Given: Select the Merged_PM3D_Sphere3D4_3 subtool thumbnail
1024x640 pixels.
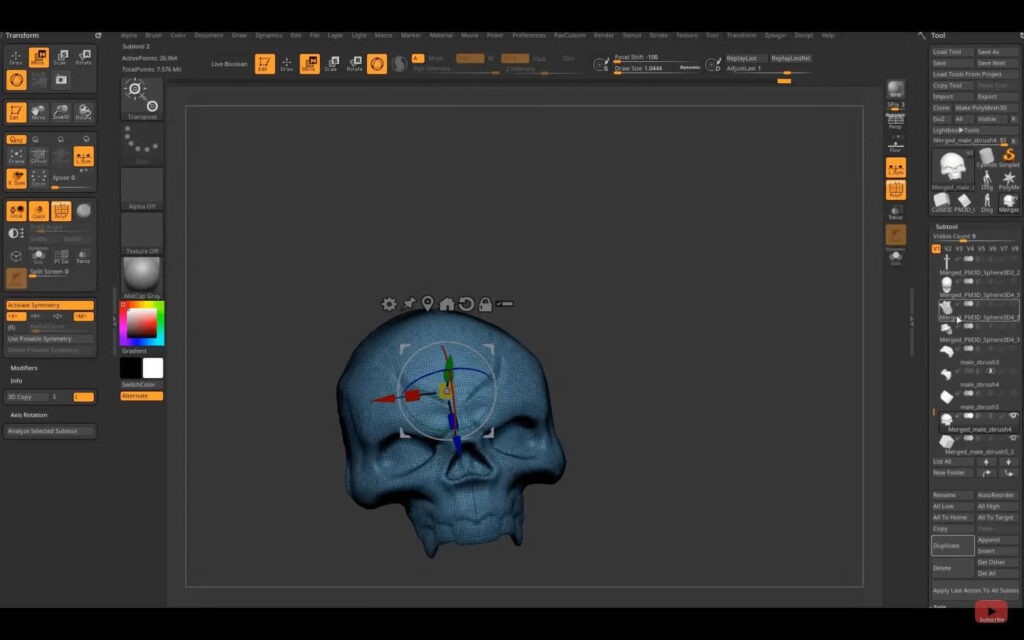Looking at the screenshot, I should click(x=946, y=283).
